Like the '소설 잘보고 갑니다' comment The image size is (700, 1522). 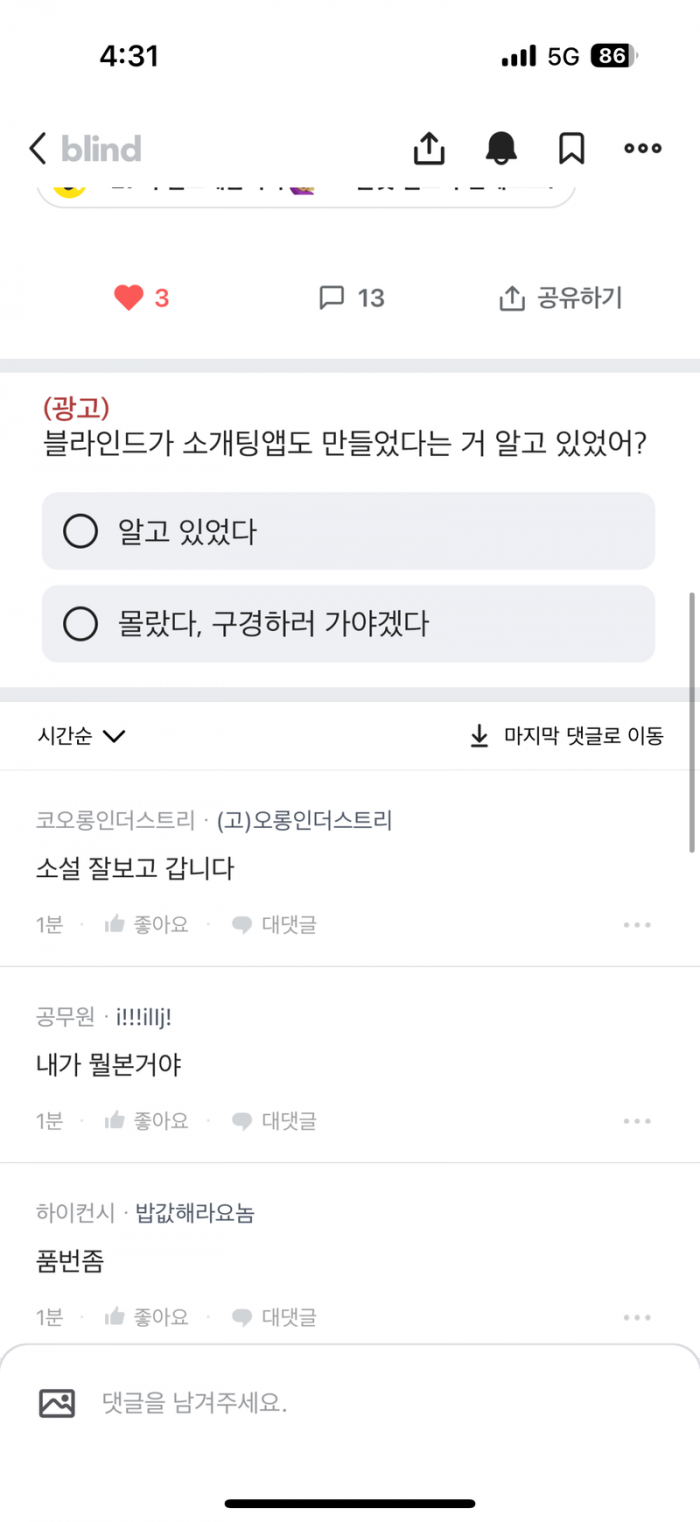coord(146,925)
